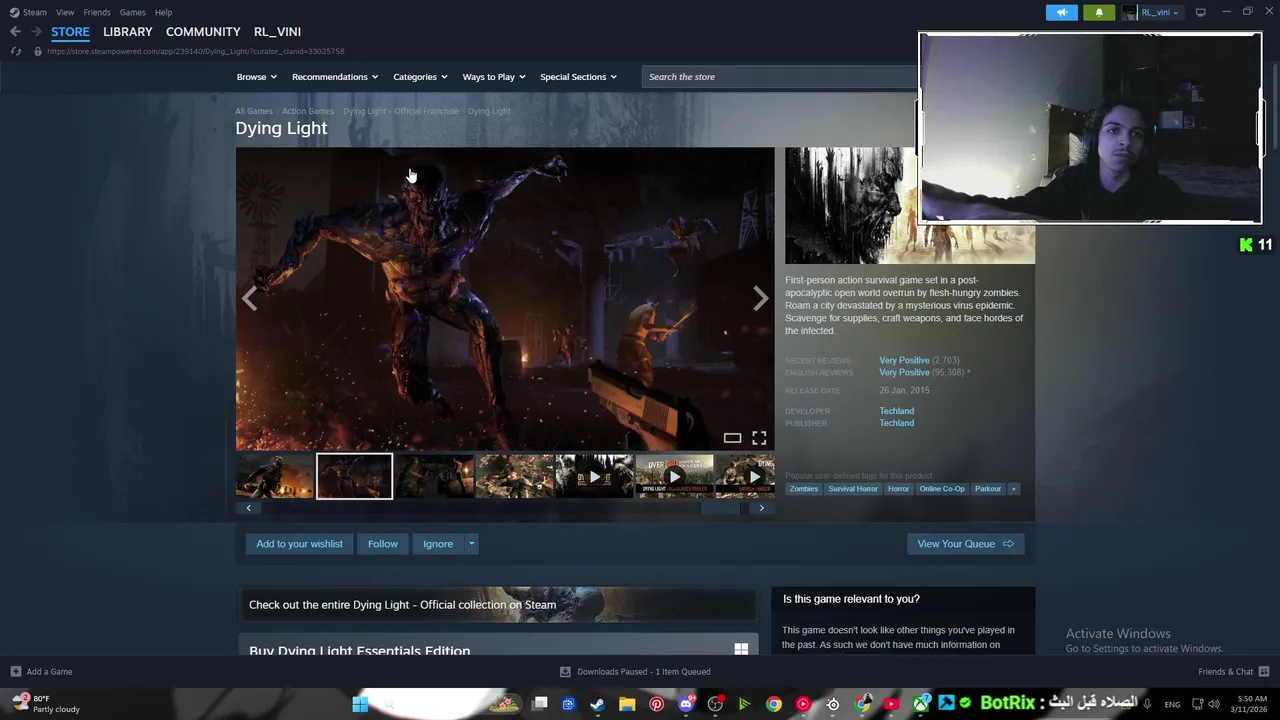Select the Zombies tag
Image resolution: width=1280 pixels, height=720 pixels.
coord(803,489)
